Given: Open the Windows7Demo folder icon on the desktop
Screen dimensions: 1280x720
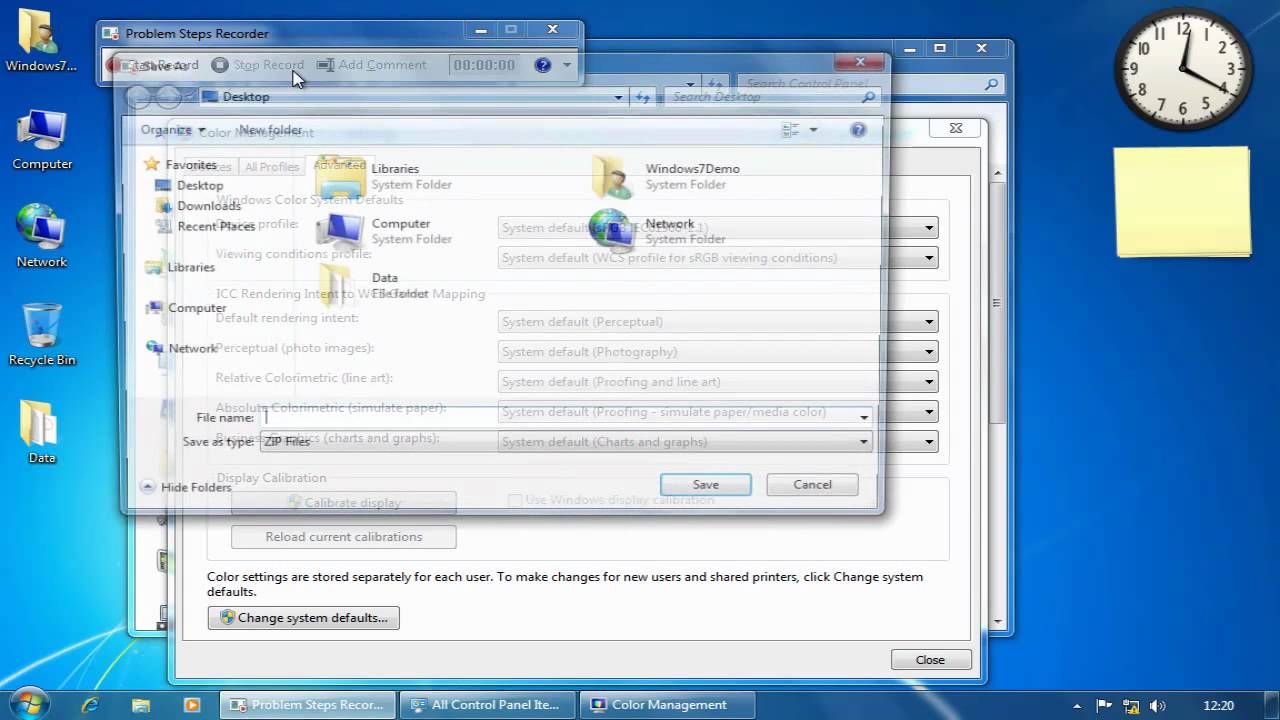Looking at the screenshot, I should pos(40,42).
